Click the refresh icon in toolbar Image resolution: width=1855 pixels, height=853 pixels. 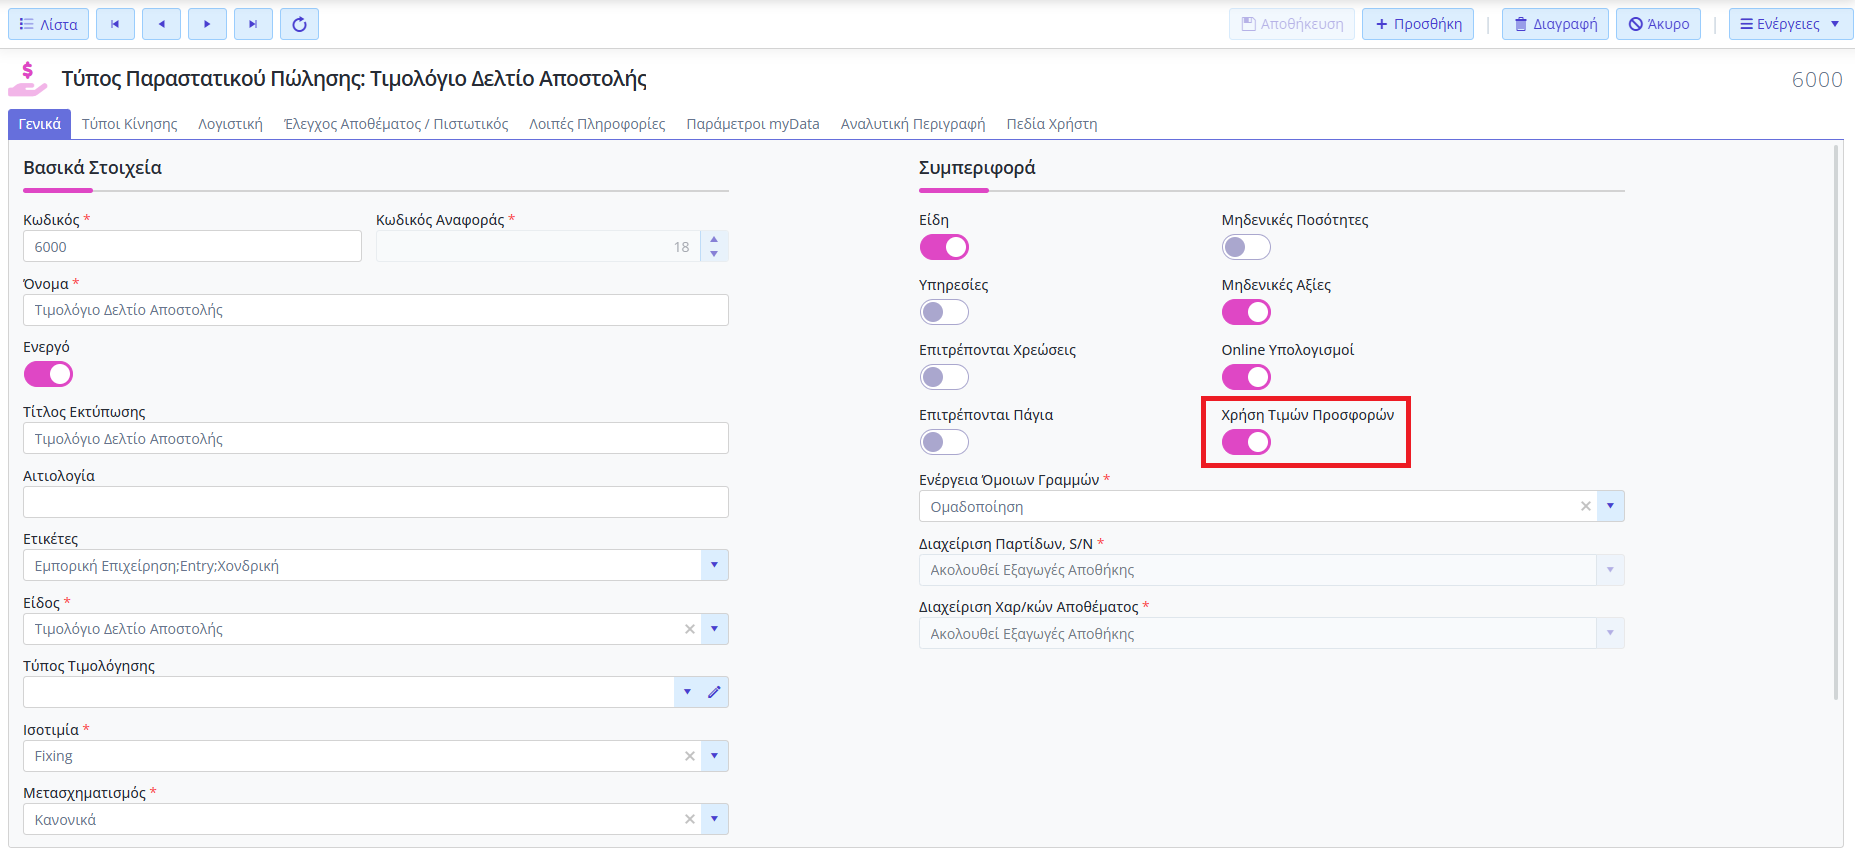[x=299, y=24]
